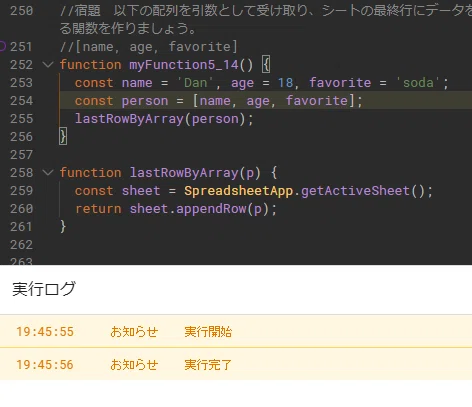472x407 pixels.
Task: Click the appendRow method call
Action: pos(211,209)
